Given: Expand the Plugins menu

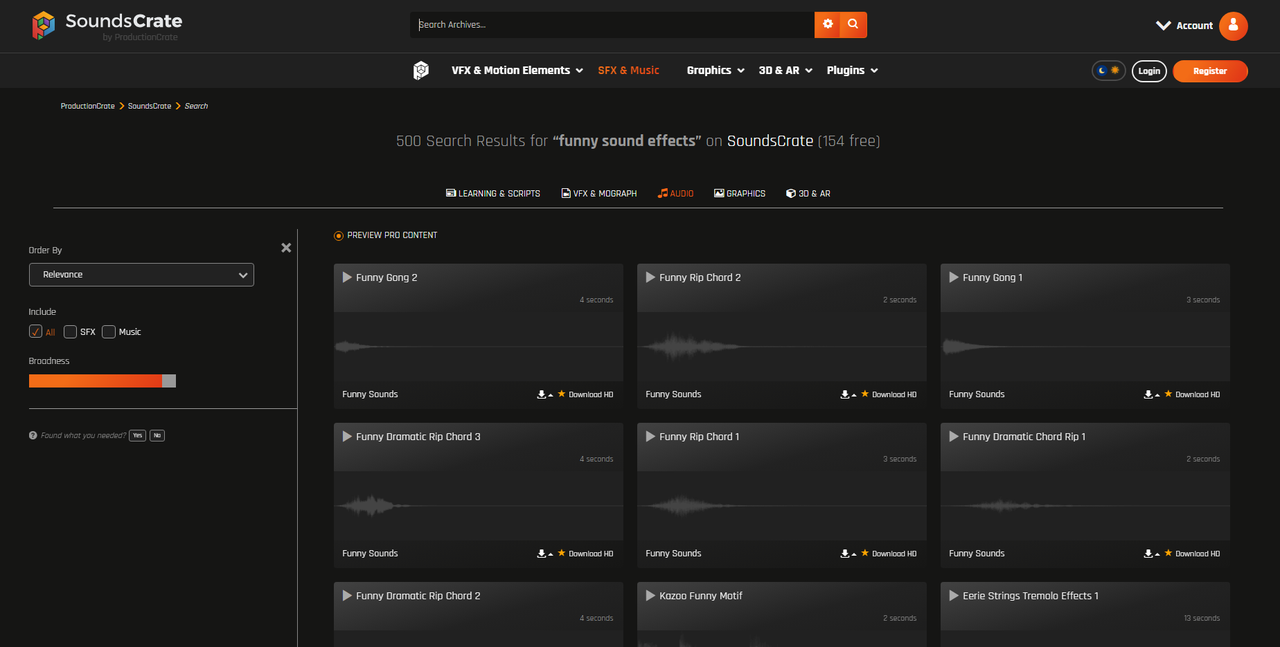Looking at the screenshot, I should coord(852,70).
